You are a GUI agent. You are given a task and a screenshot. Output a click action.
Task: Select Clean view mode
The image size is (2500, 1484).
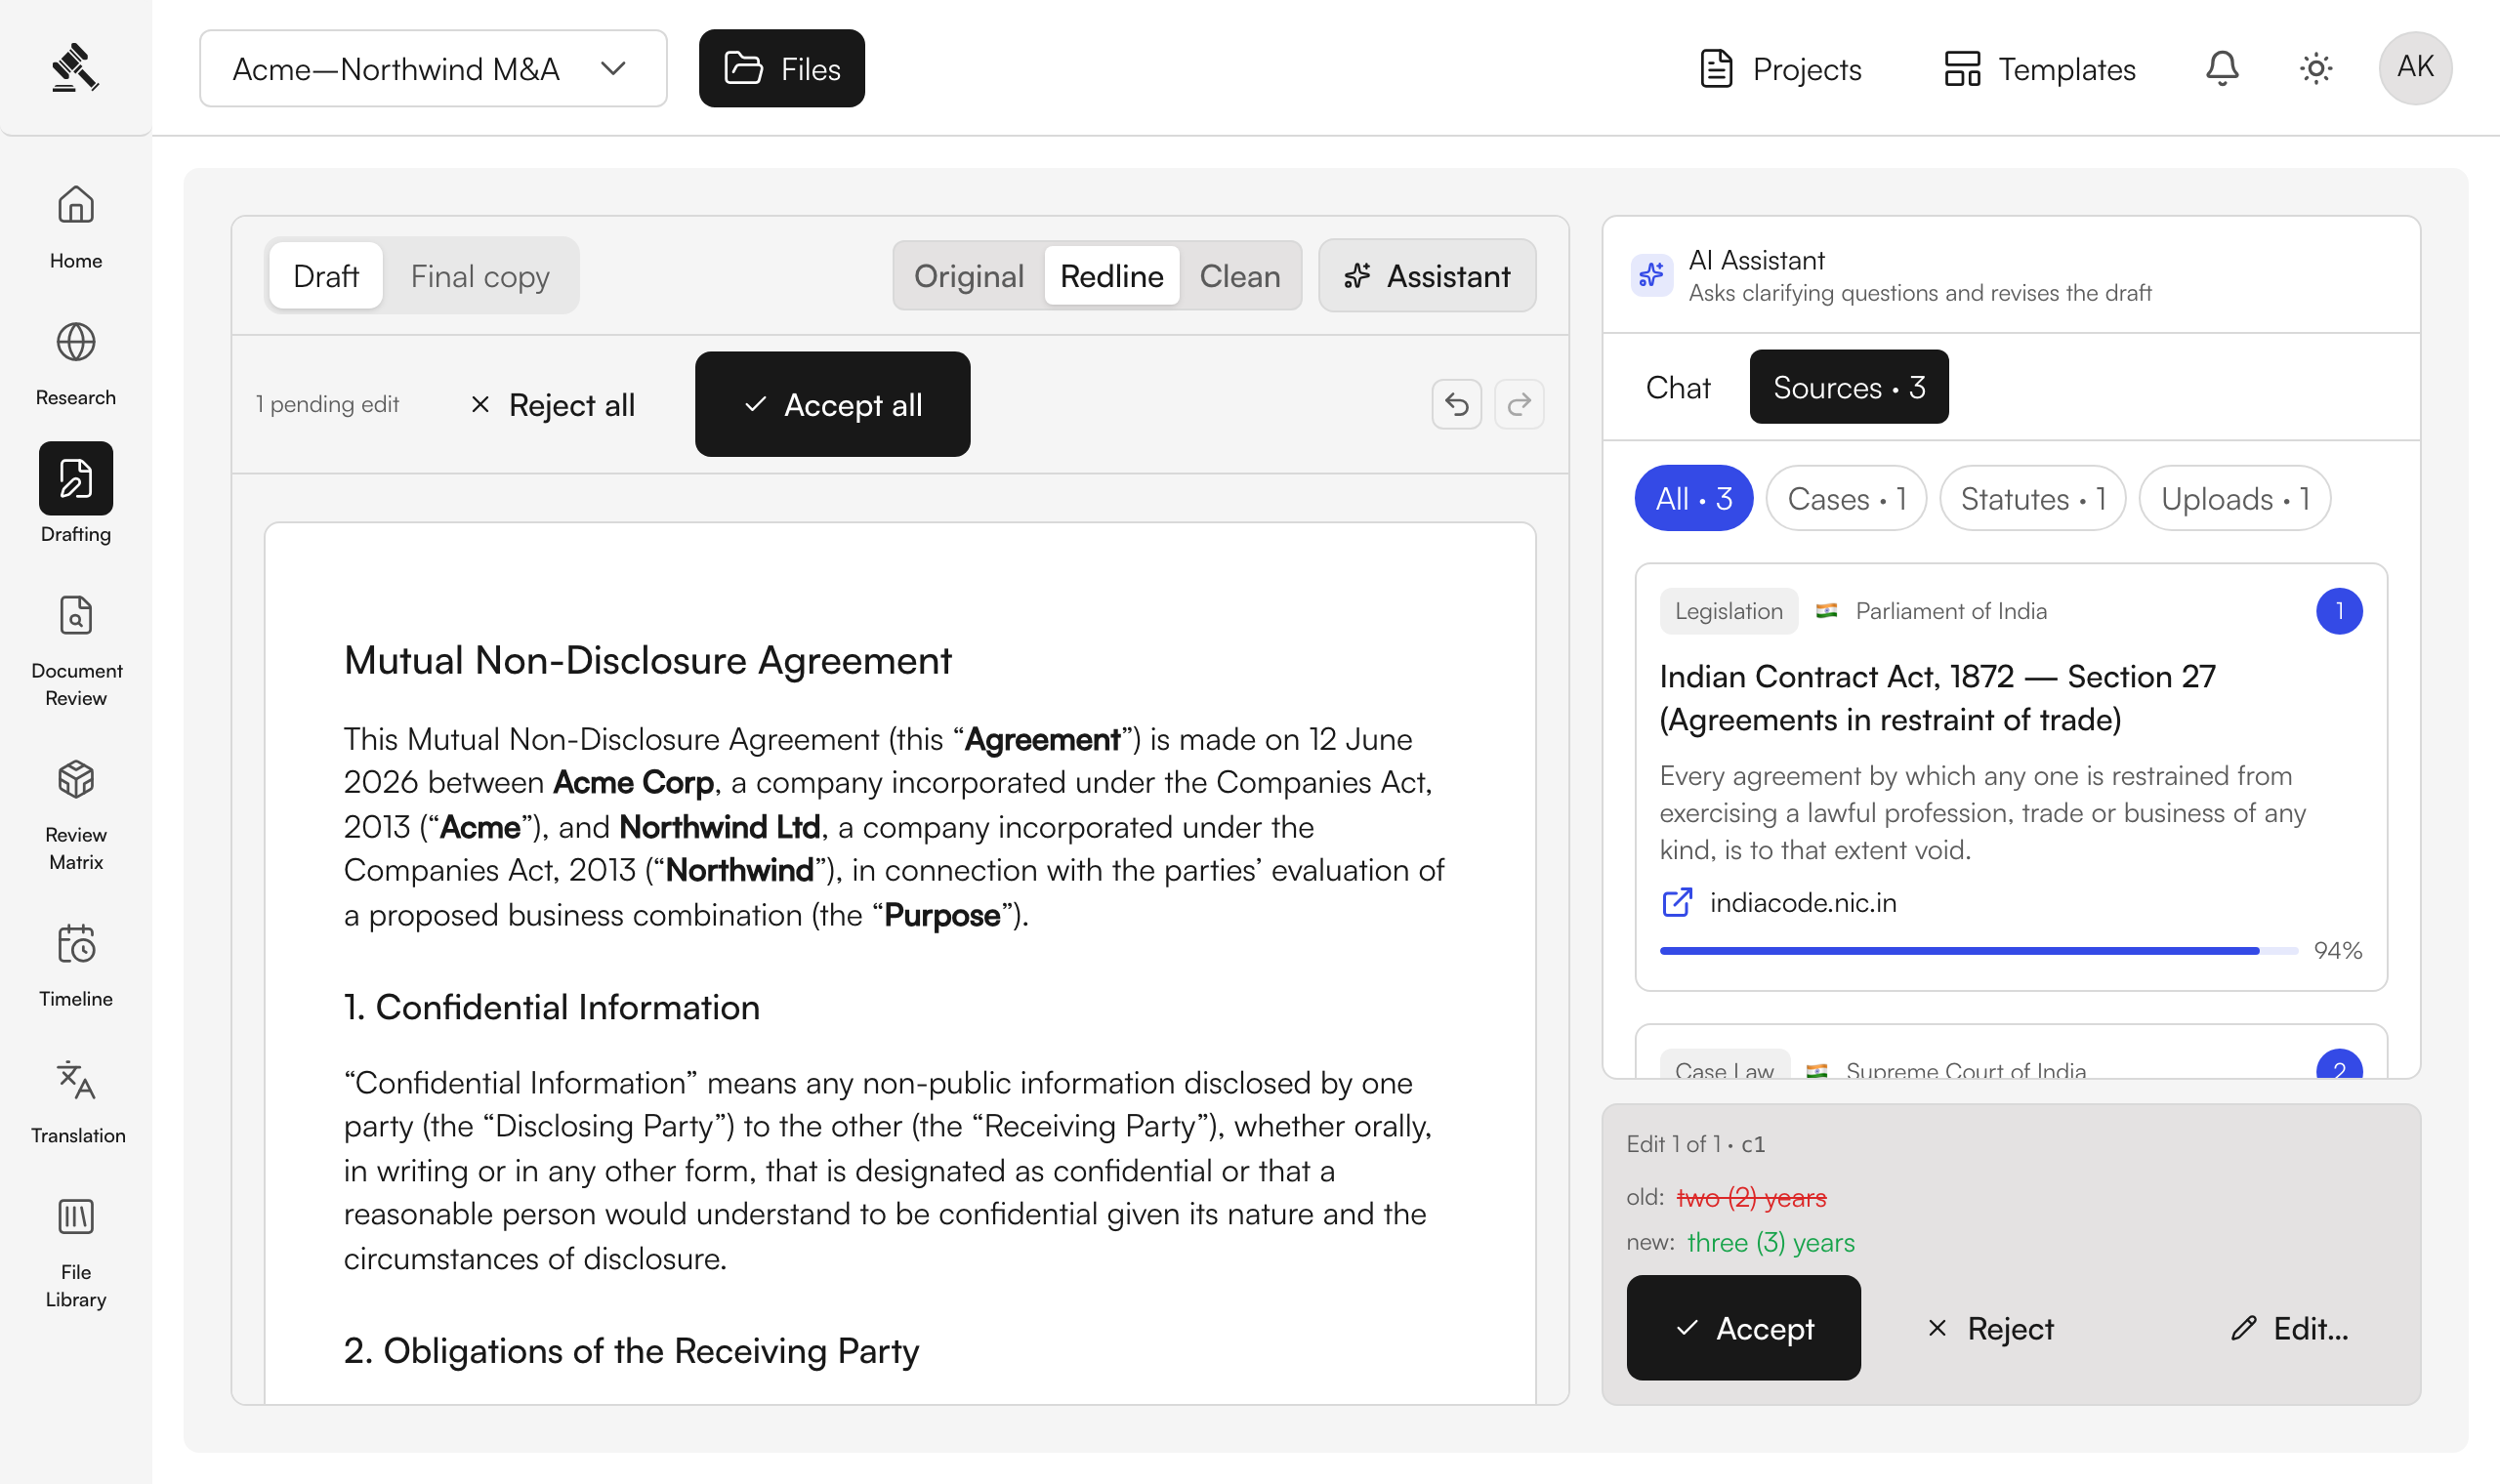[x=1240, y=275]
